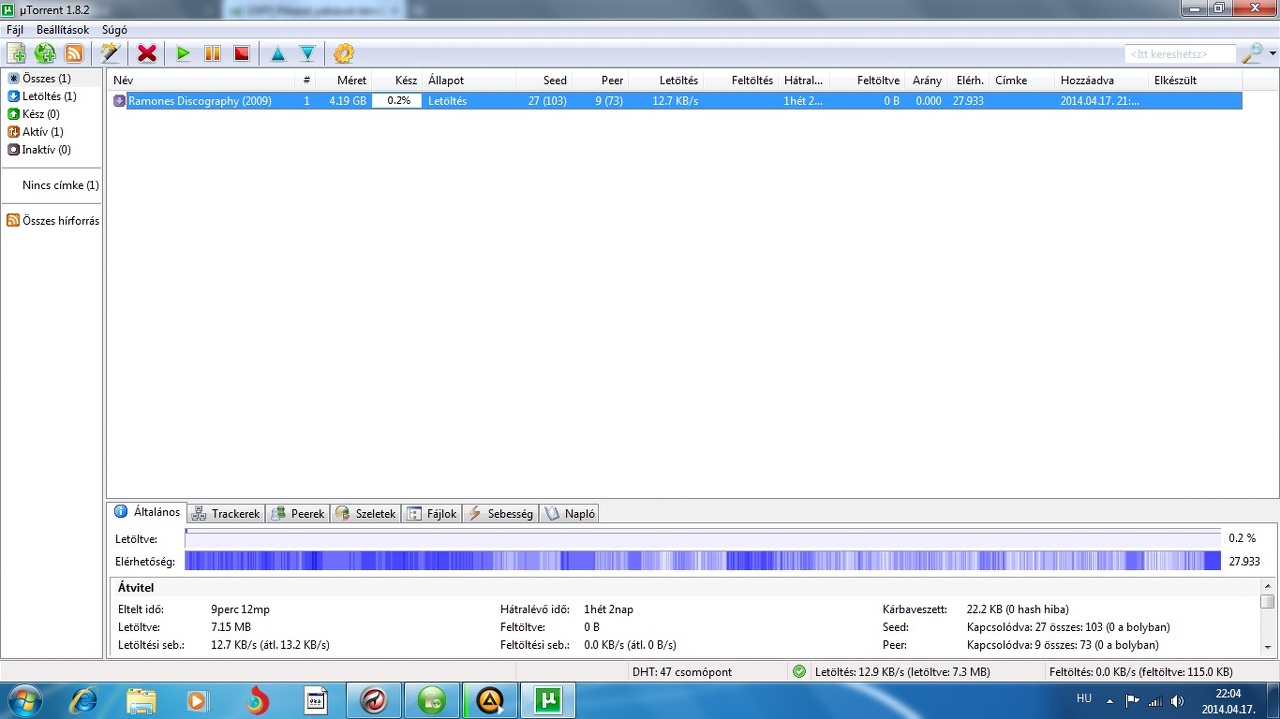
Task: Click the Letöltve progress bar
Action: click(x=702, y=539)
